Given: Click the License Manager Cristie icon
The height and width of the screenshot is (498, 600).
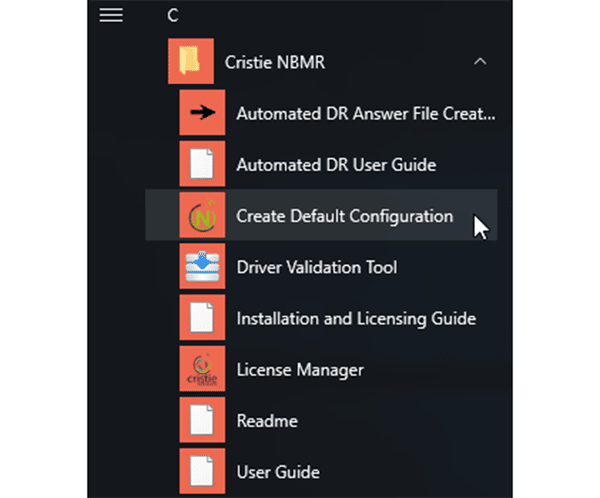Looking at the screenshot, I should [202, 369].
